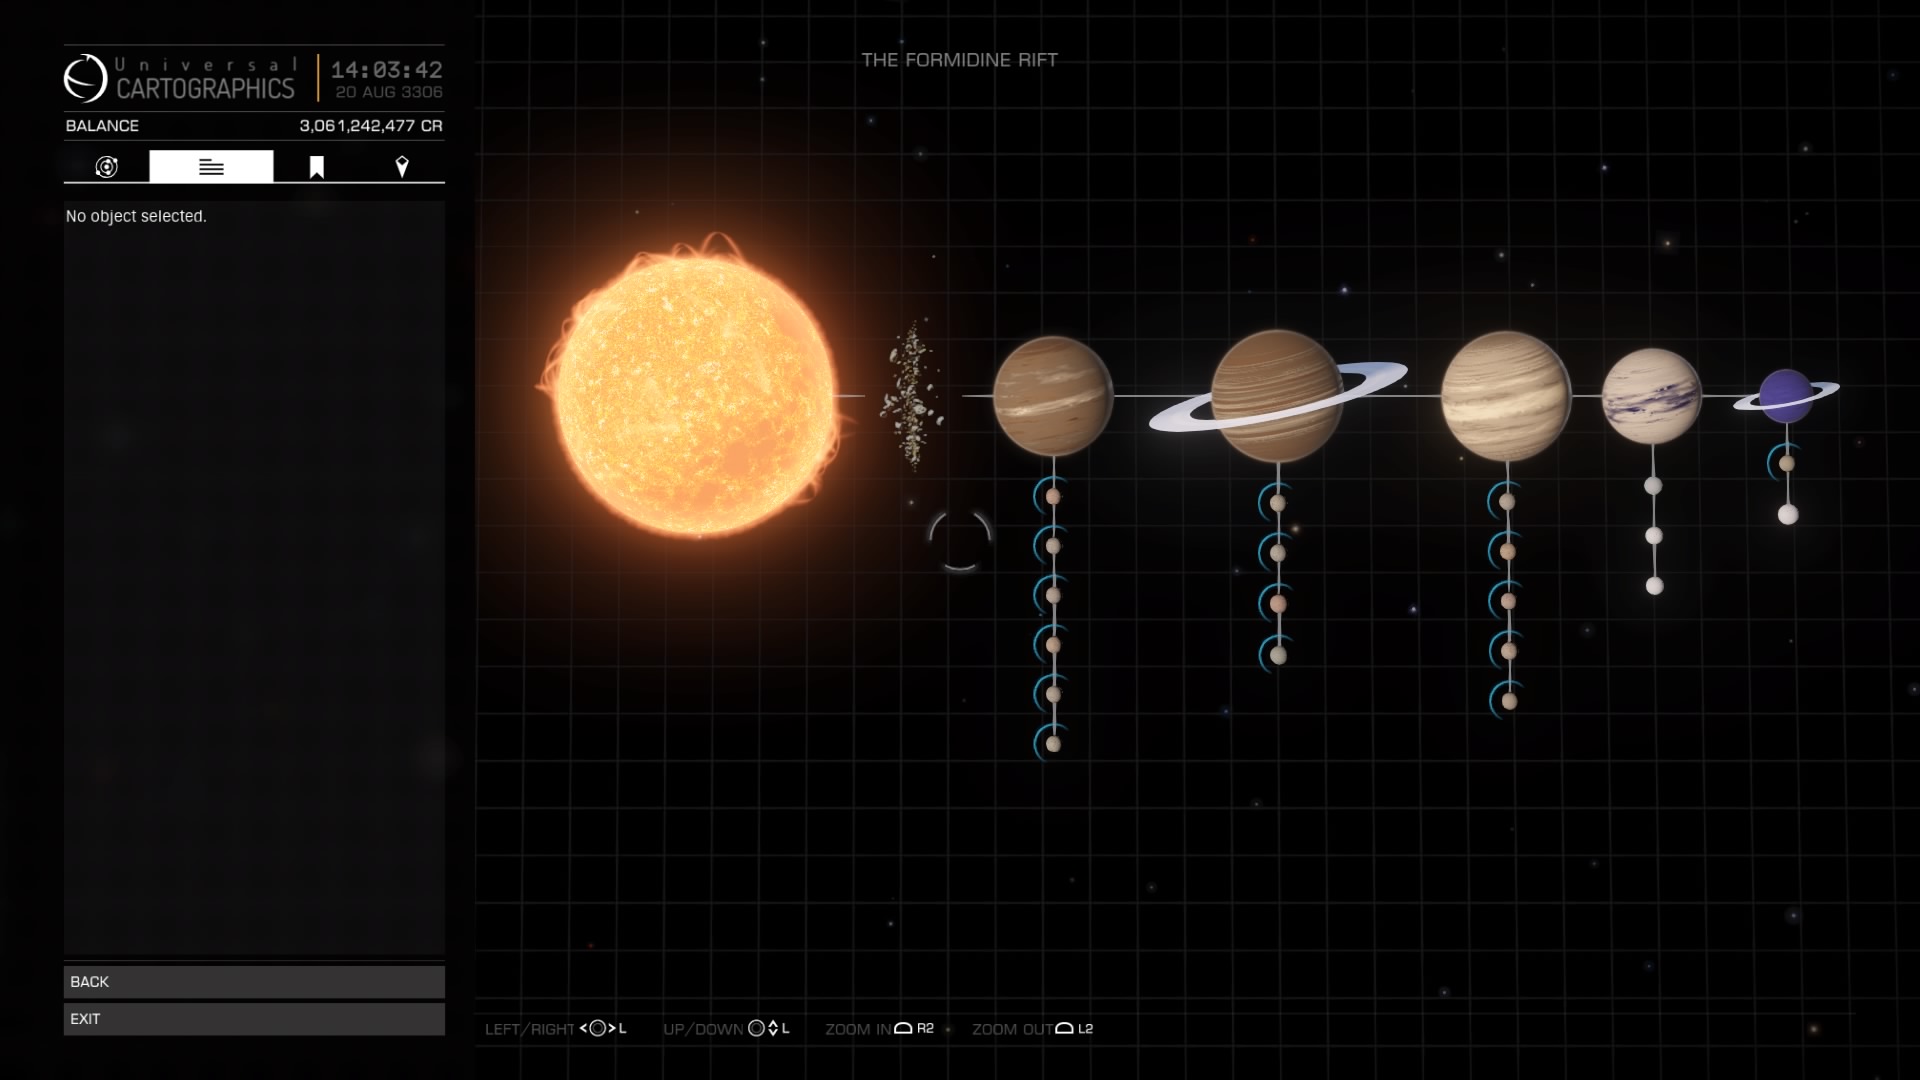Click the ZOOM IN R2 hint
Screen dimensions: 1920x1080
[879, 1029]
